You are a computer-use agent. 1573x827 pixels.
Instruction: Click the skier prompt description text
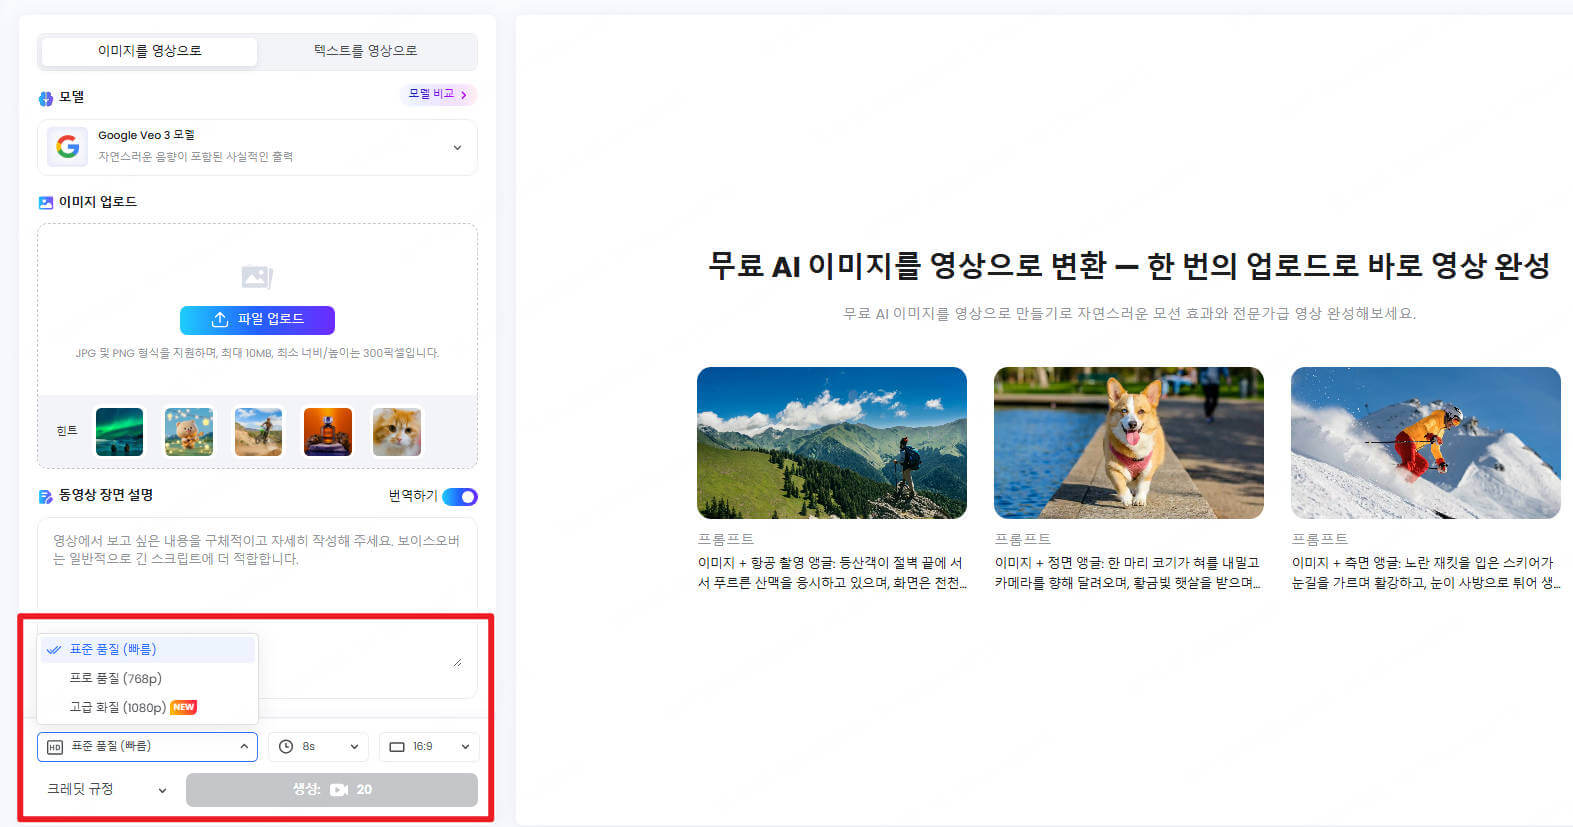(1426, 573)
